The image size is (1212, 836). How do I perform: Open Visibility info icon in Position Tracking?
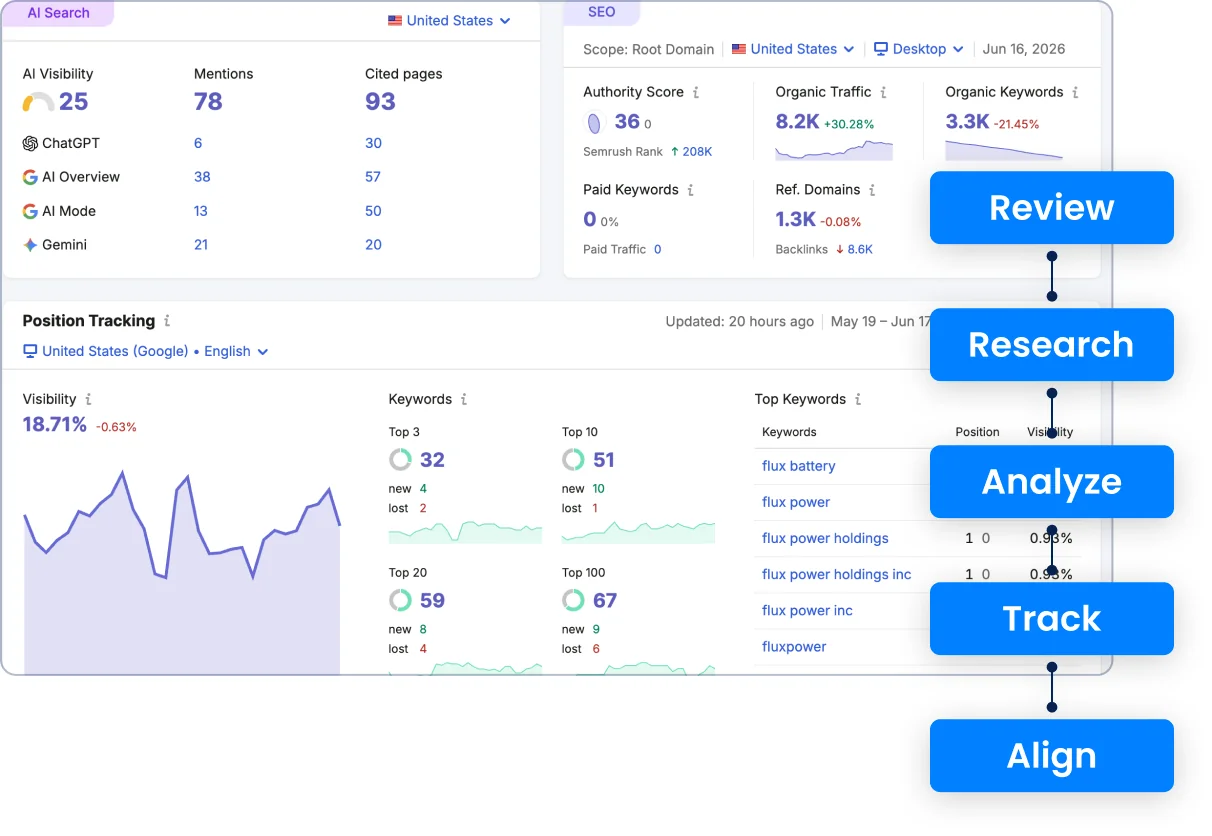(88, 399)
